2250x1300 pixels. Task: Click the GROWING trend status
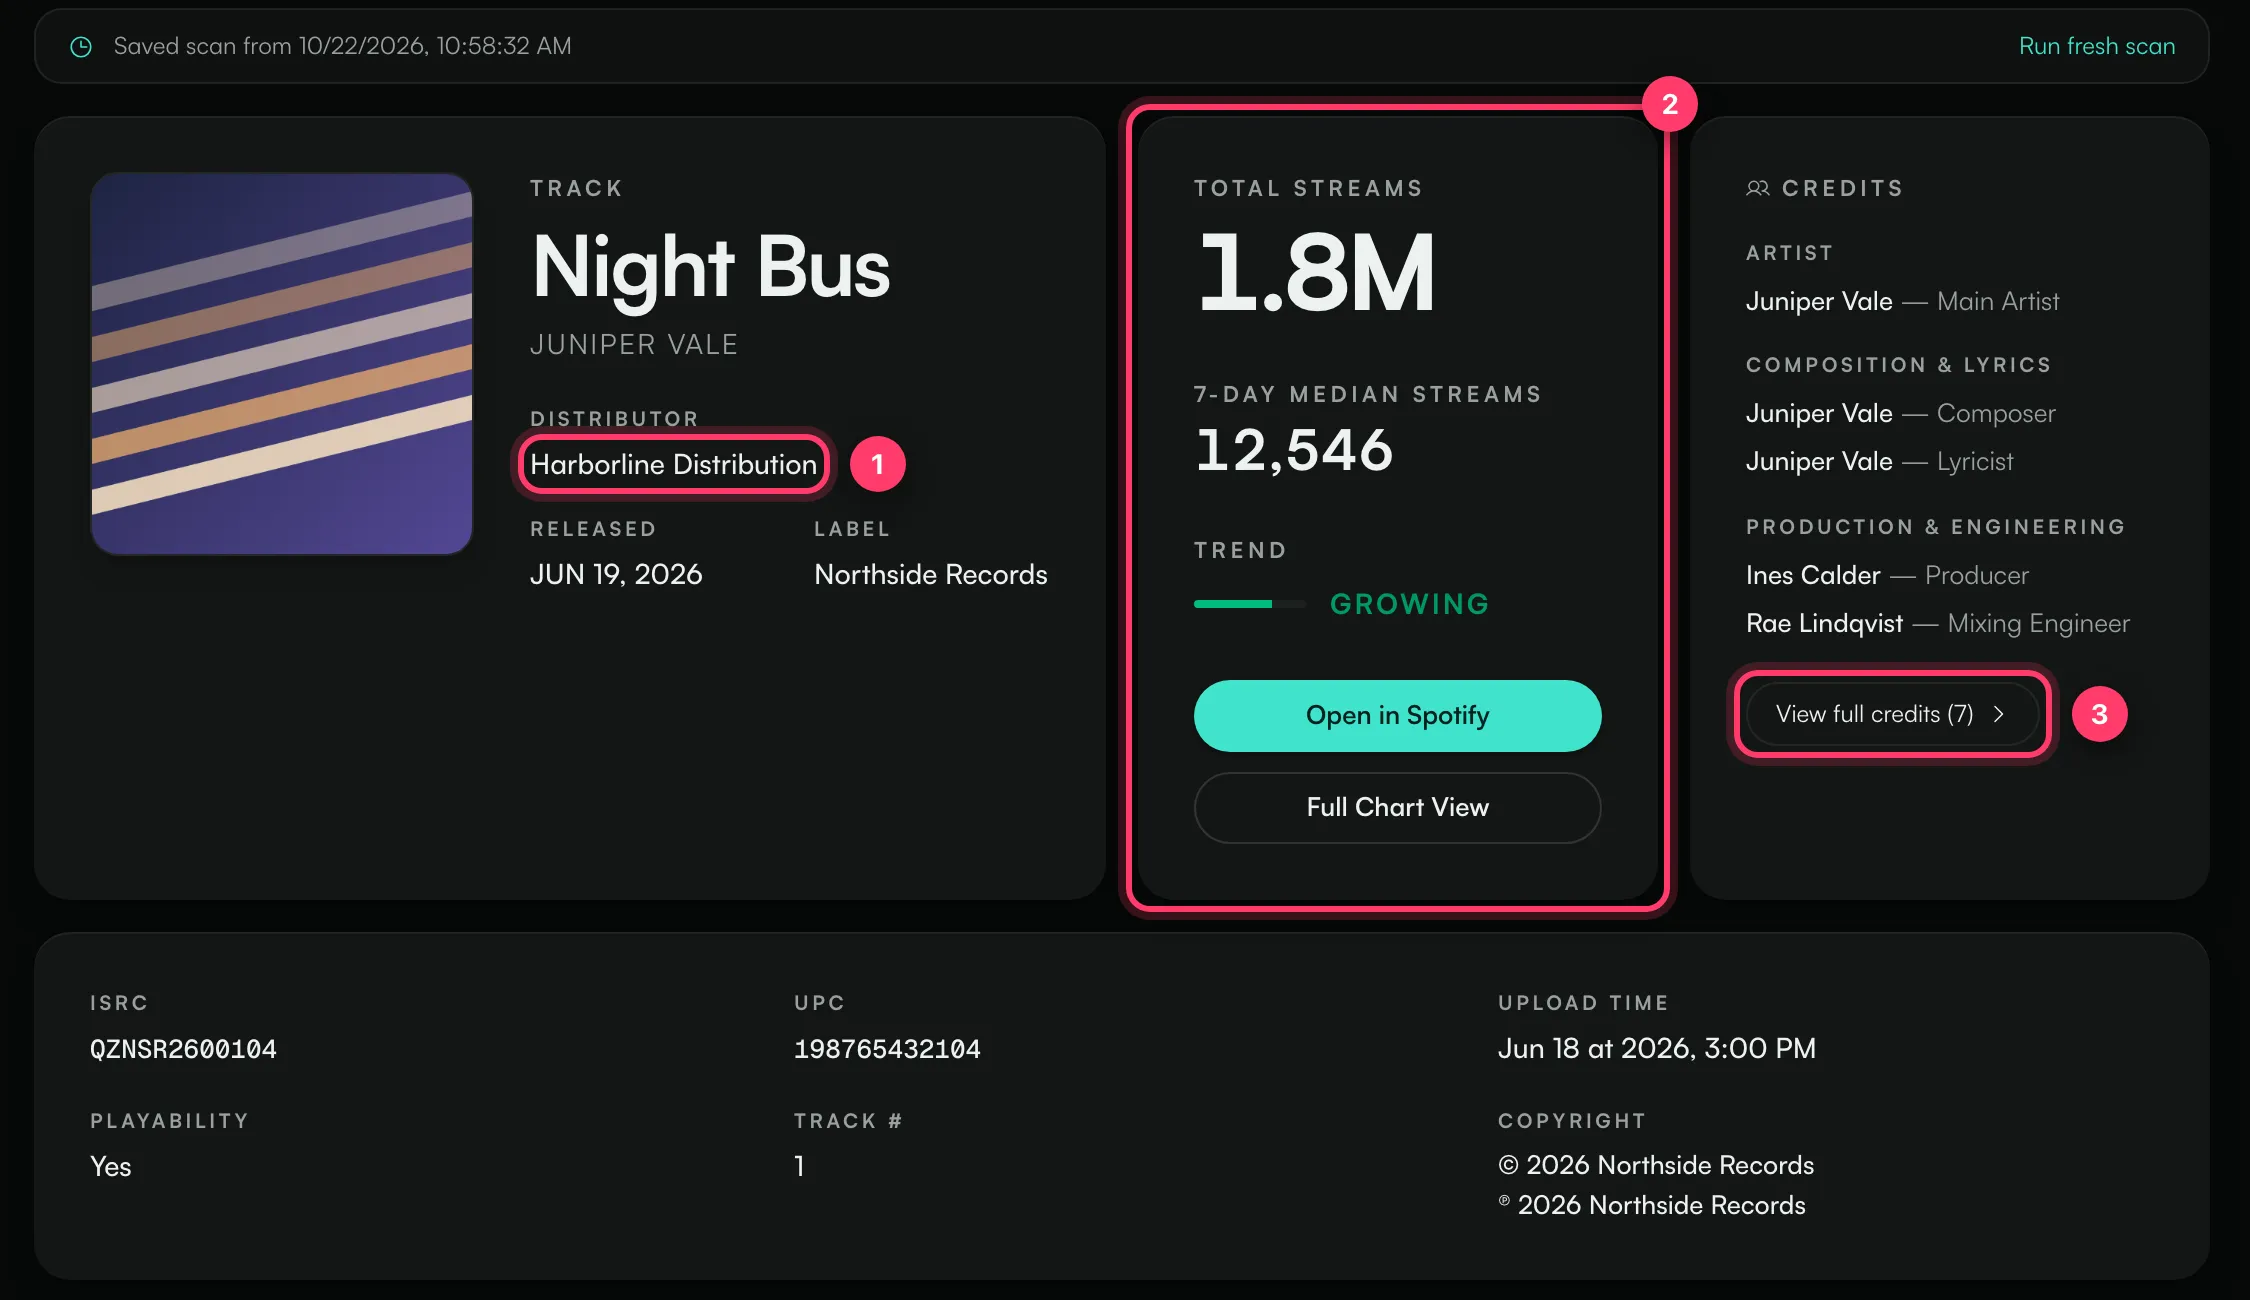[1409, 604]
